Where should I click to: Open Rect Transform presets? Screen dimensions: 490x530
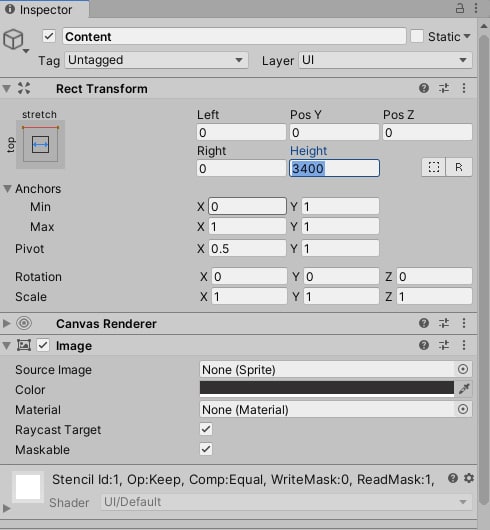[444, 88]
